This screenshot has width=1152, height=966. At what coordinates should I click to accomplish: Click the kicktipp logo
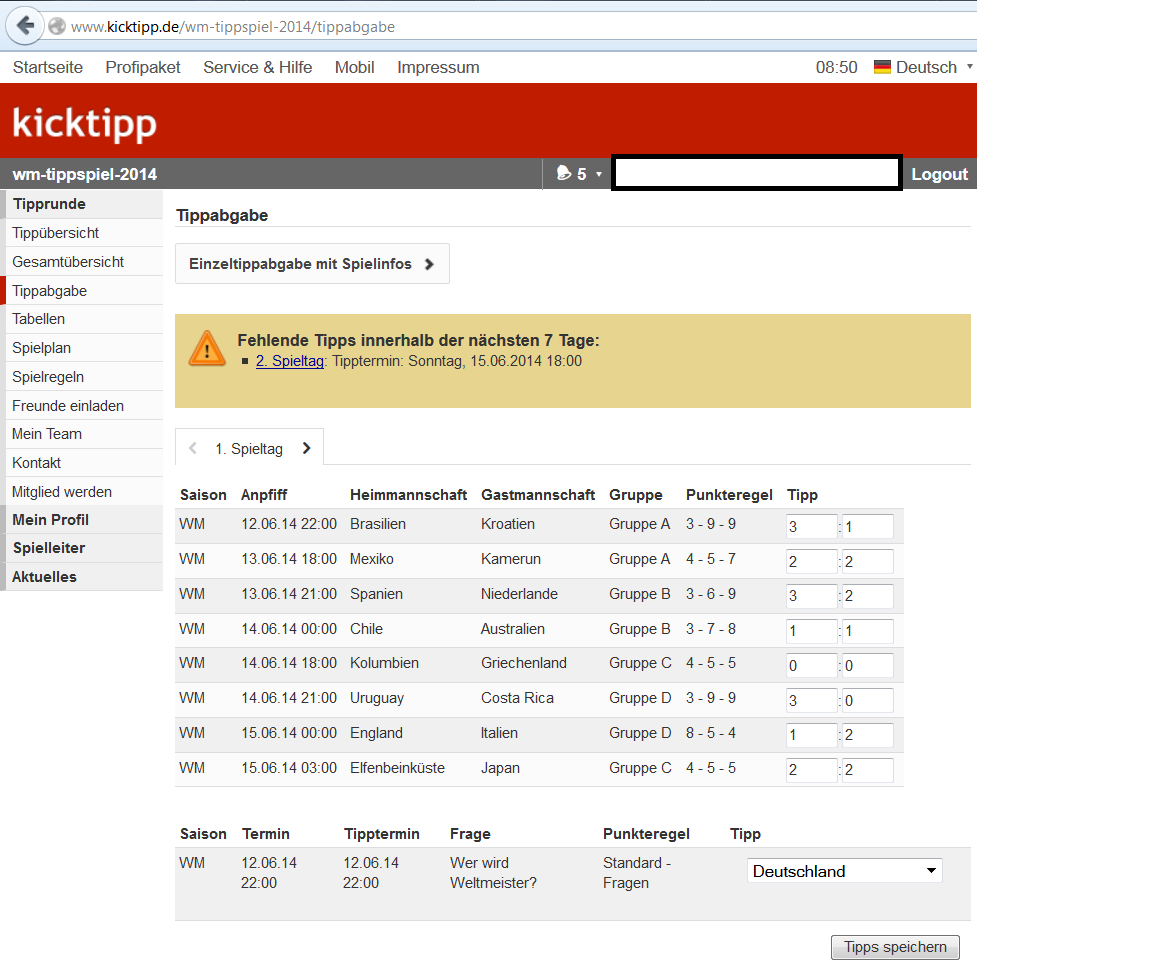(85, 124)
